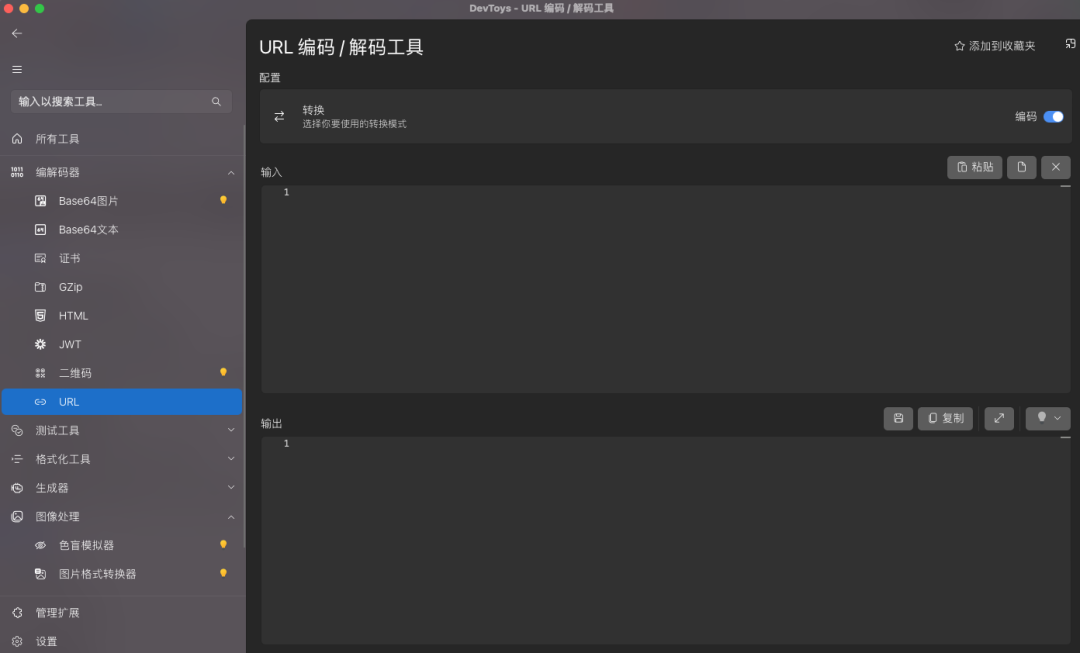Click the compact overlay window icon
Viewport: 1080px width, 653px height.
(x=1070, y=43)
